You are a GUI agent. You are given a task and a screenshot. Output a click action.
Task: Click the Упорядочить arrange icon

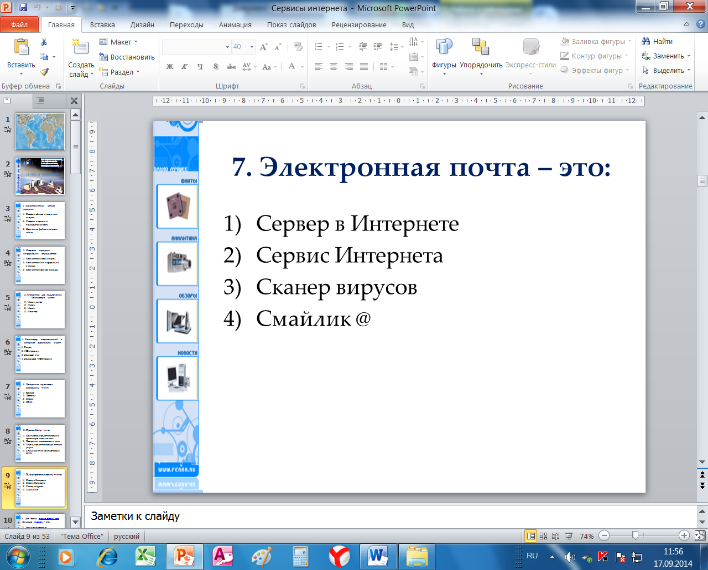[480, 47]
